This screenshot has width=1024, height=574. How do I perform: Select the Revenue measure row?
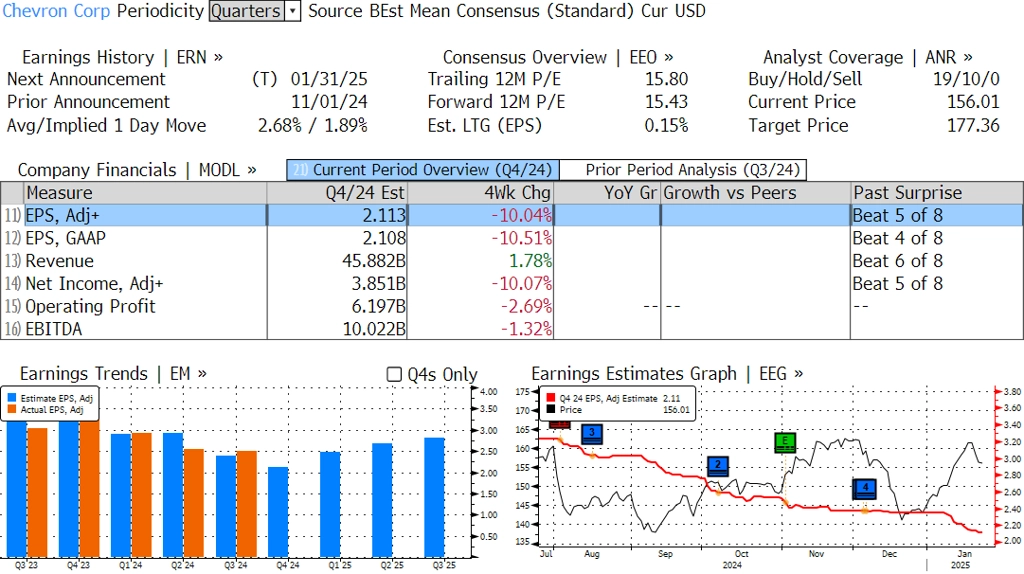click(511, 261)
